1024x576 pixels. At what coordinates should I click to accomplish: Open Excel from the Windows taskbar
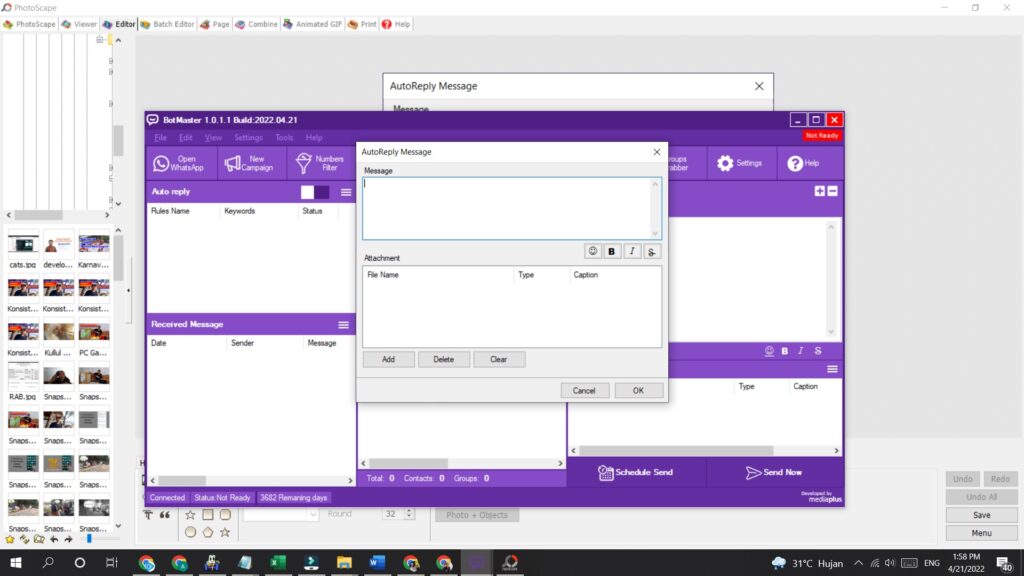pyautogui.click(x=277, y=563)
